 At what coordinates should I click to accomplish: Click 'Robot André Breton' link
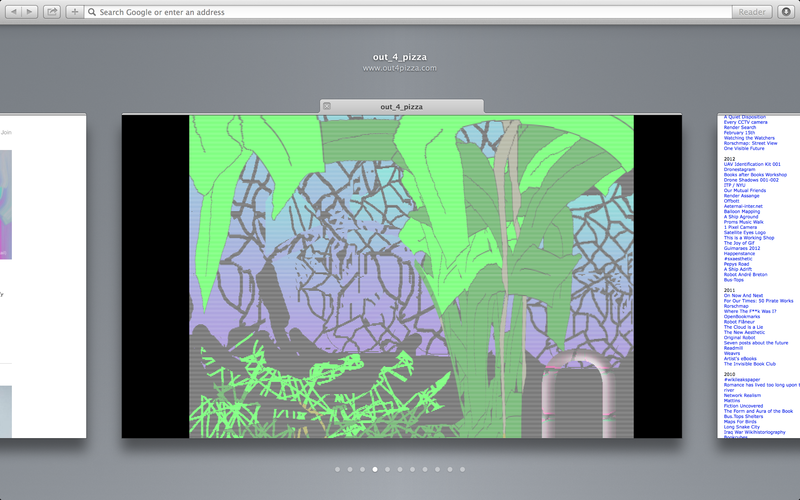pyautogui.click(x=745, y=274)
